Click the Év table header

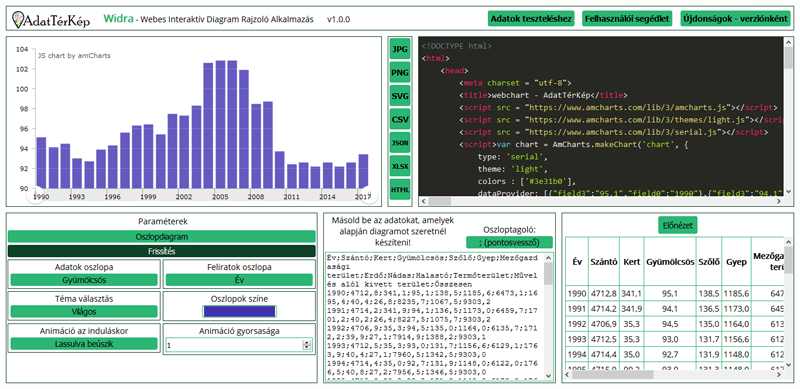[577, 262]
